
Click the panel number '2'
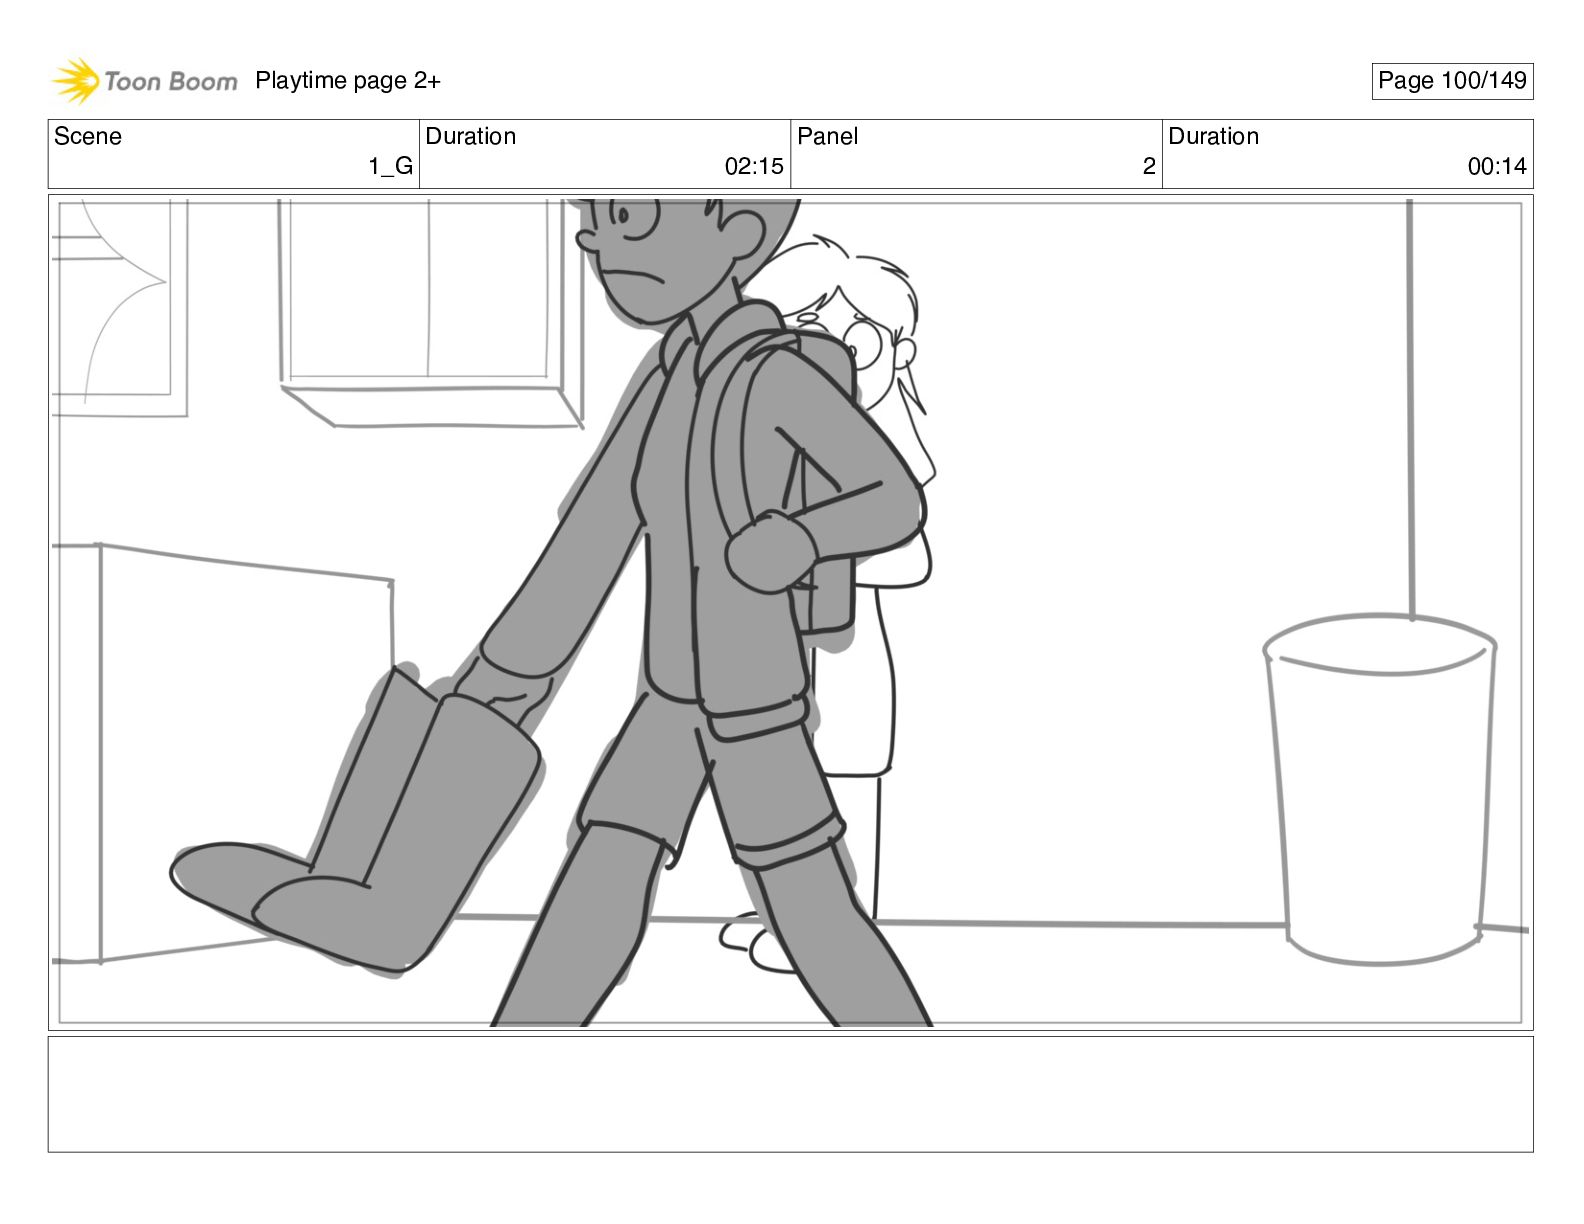[1149, 167]
